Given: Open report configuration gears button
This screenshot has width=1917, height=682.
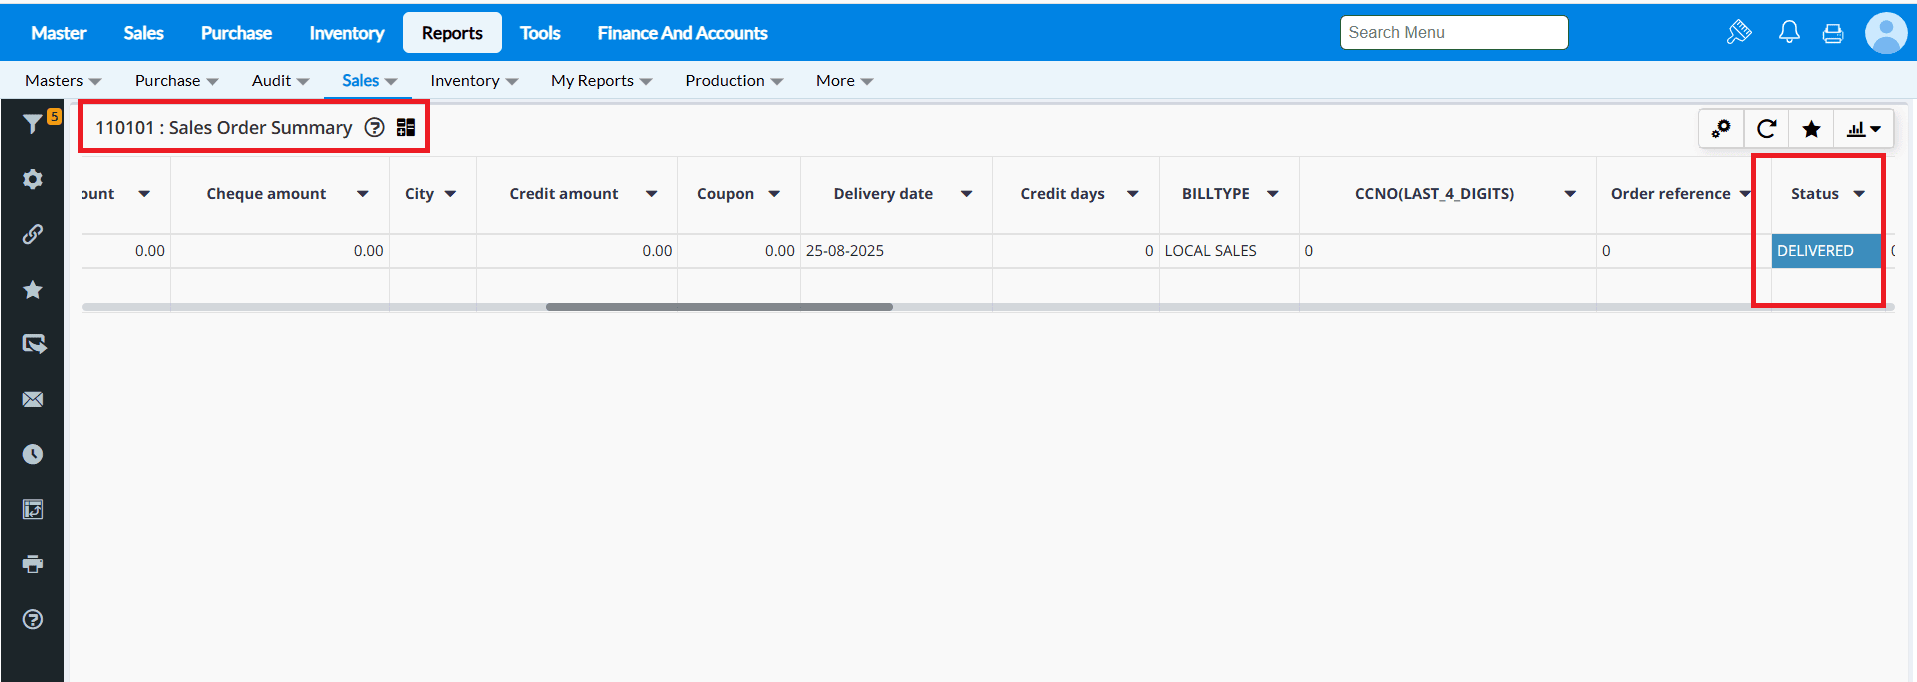Looking at the screenshot, I should pos(1721,129).
